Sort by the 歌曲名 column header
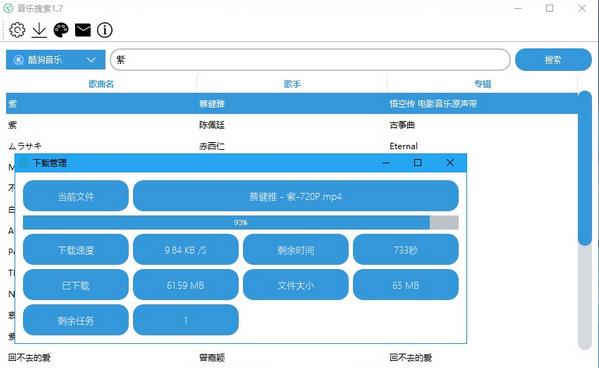This screenshot has width=599, height=368. [x=101, y=84]
